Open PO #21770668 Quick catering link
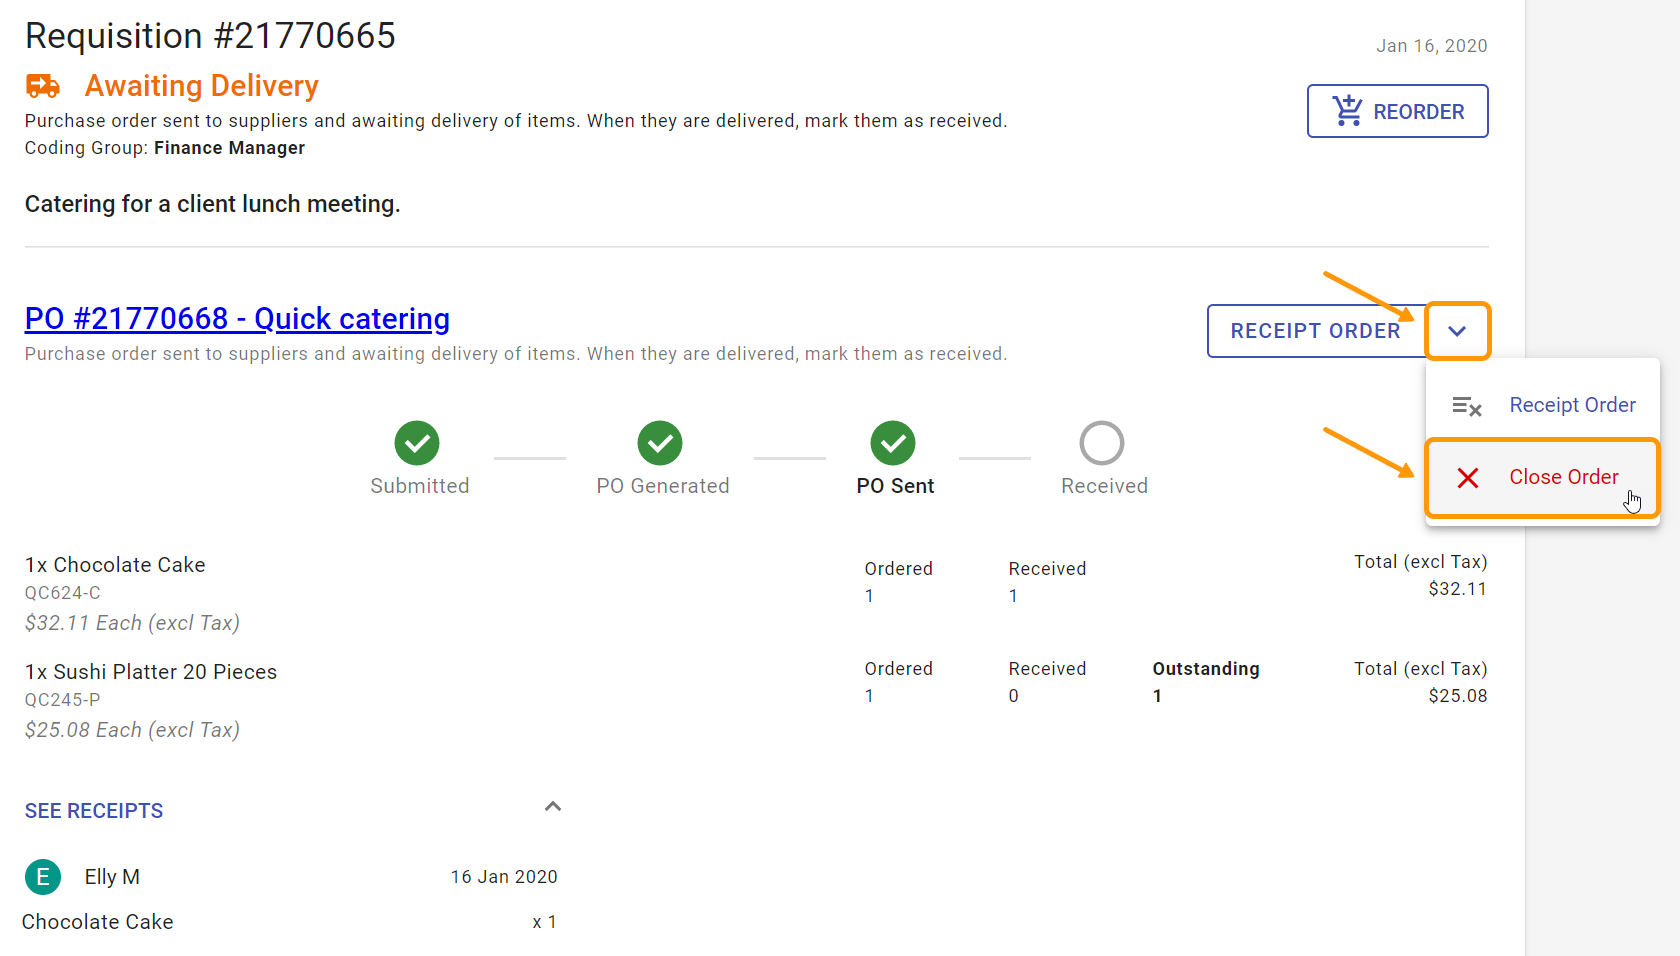Image resolution: width=1680 pixels, height=956 pixels. pyautogui.click(x=237, y=318)
